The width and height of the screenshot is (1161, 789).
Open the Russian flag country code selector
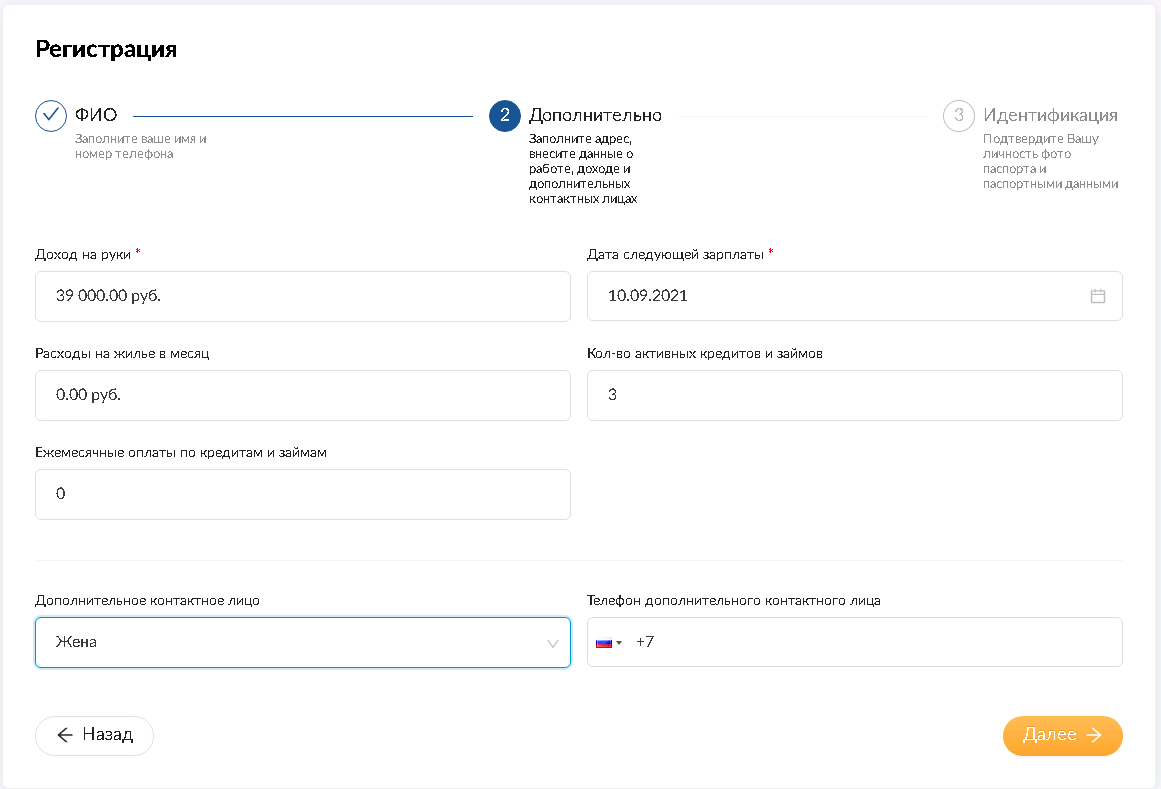608,642
